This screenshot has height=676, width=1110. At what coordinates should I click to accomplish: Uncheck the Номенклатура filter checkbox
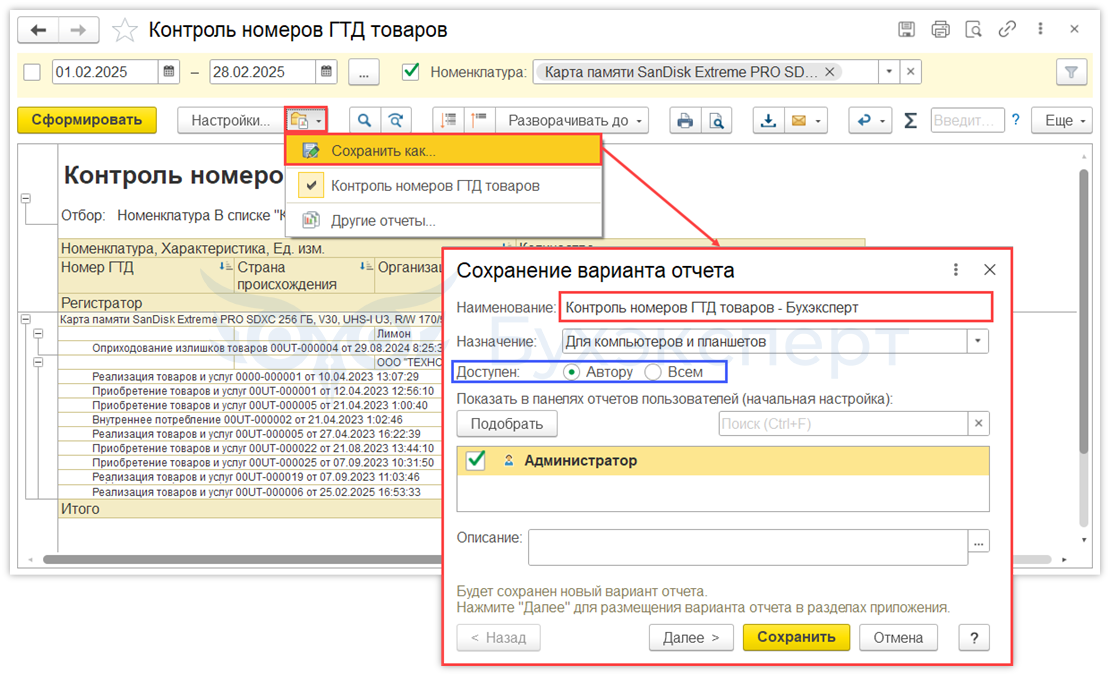click(x=410, y=72)
